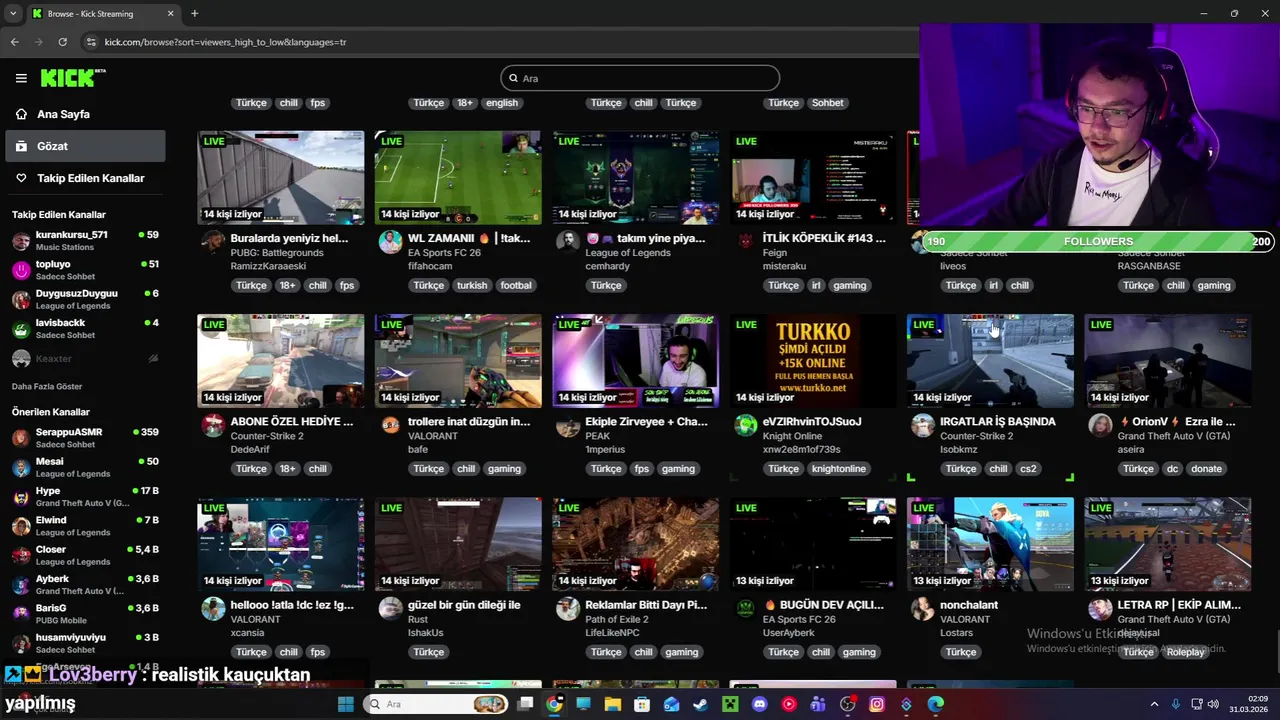Viewport: 1280px width, 720px height.
Task: Click the browser address bar URL
Action: [x=225, y=42]
